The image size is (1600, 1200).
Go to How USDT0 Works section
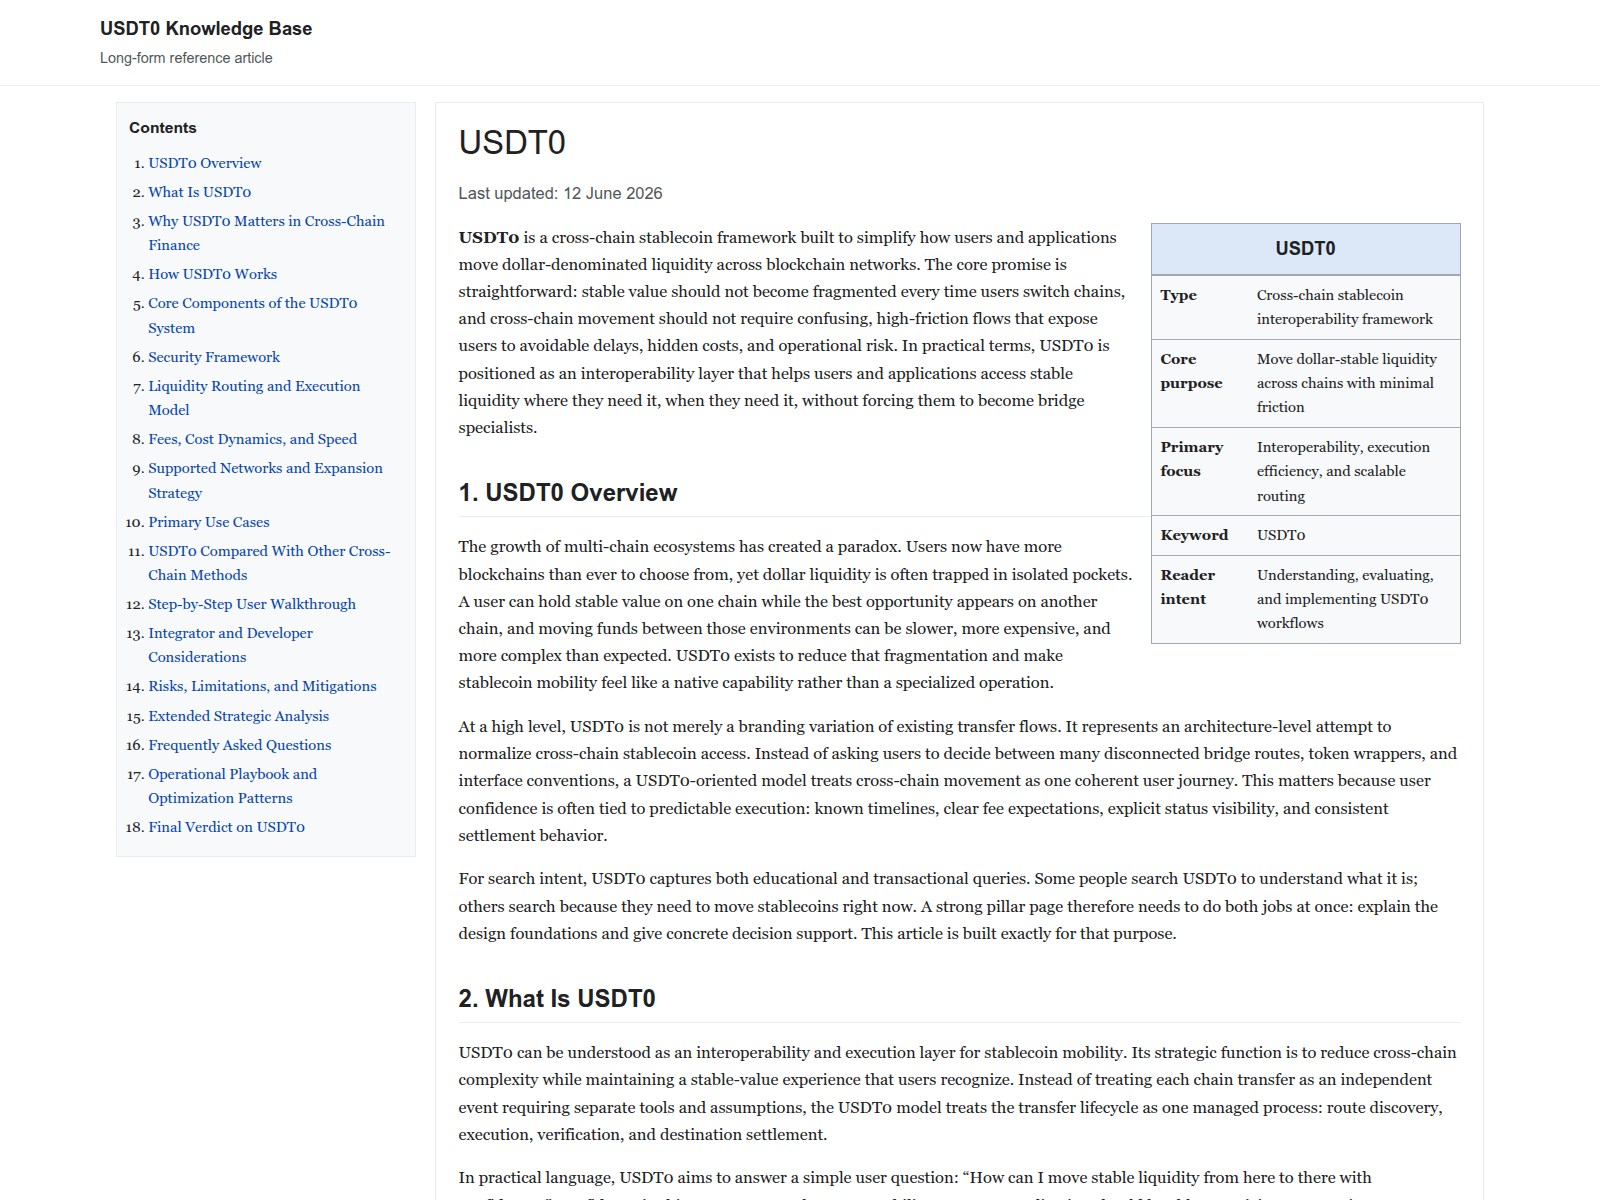pos(213,274)
